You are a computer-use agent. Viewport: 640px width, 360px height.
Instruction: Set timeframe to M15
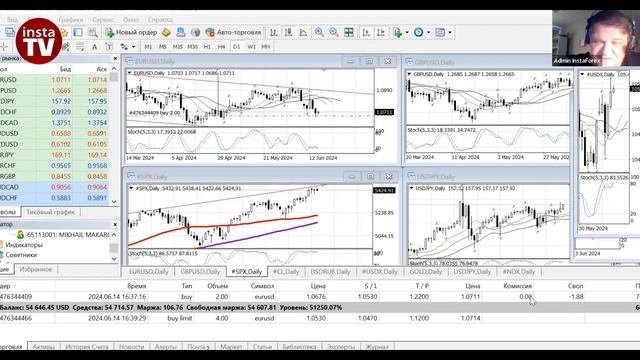[178, 47]
